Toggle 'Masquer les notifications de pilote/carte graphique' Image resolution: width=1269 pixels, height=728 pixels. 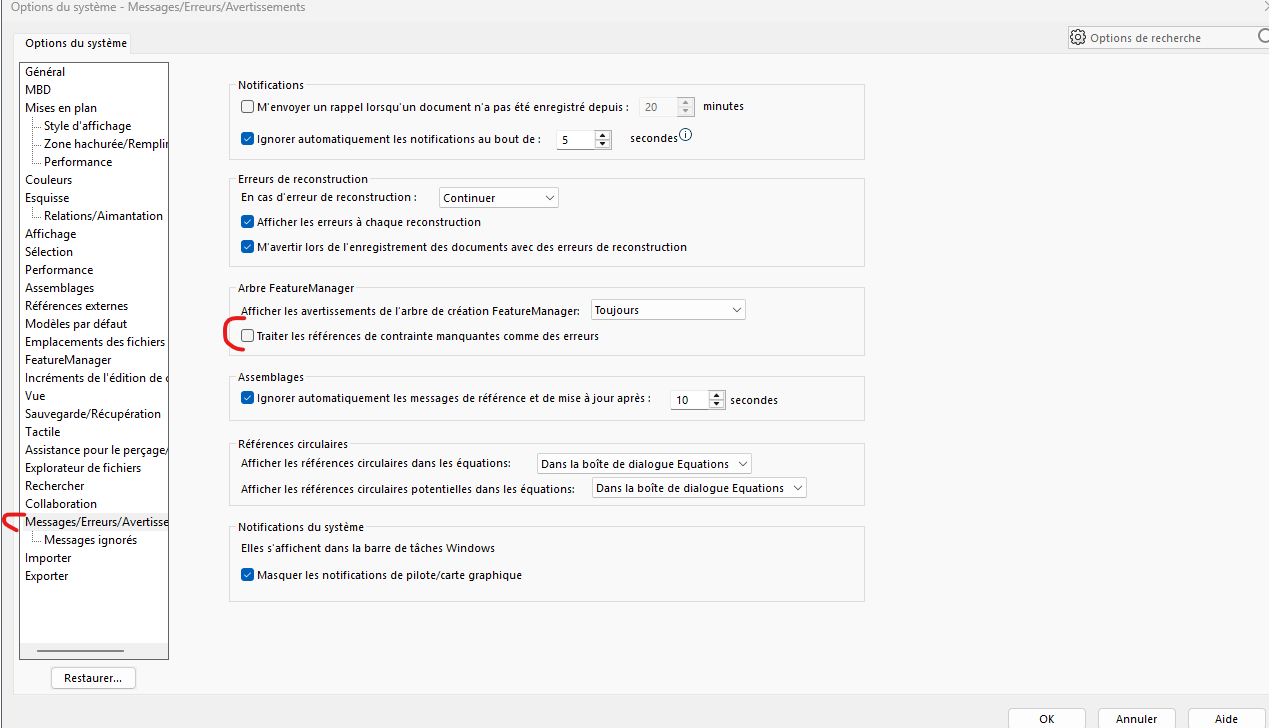(x=248, y=575)
